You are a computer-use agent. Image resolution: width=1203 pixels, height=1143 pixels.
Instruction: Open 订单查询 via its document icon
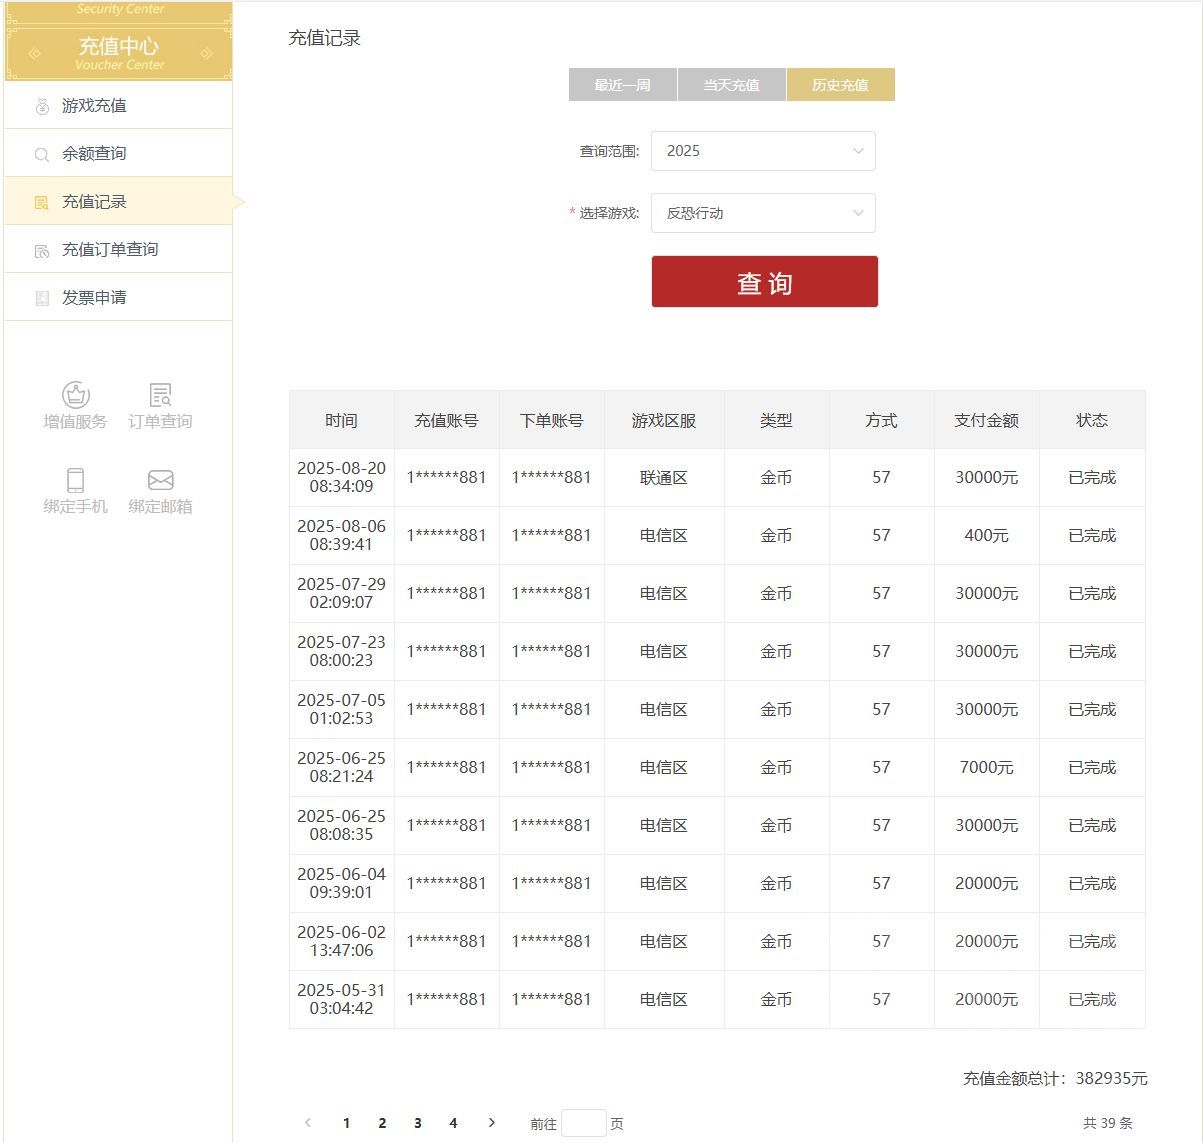[160, 395]
